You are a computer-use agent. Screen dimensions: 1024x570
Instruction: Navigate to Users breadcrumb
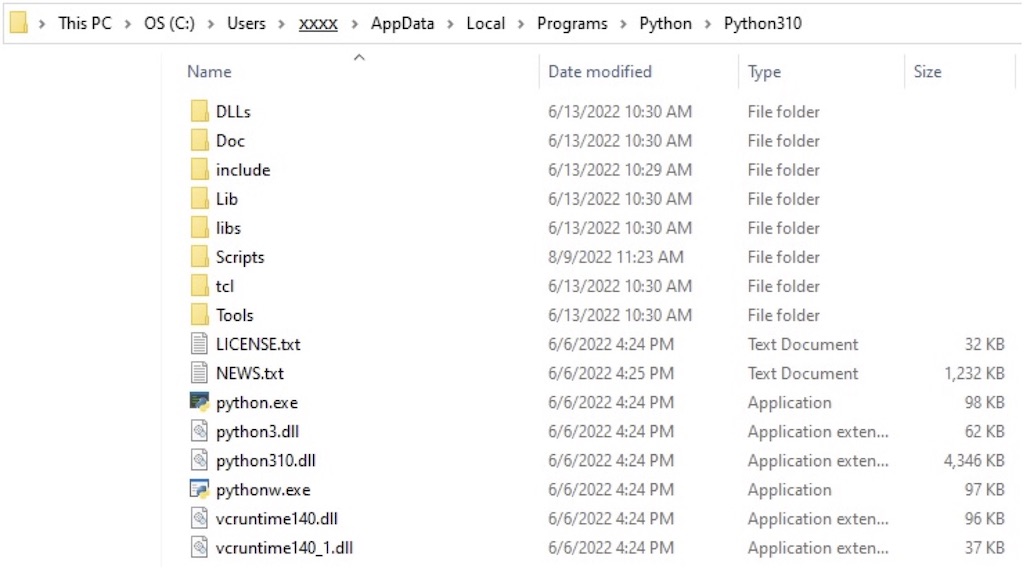point(246,24)
